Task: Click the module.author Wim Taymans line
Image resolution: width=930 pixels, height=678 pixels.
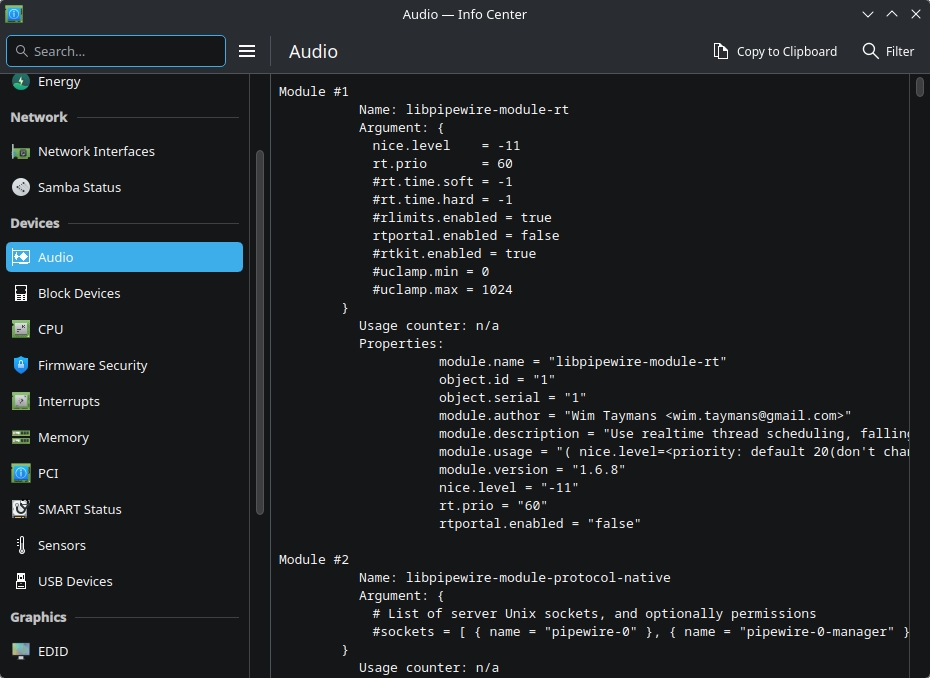Action: [645, 415]
